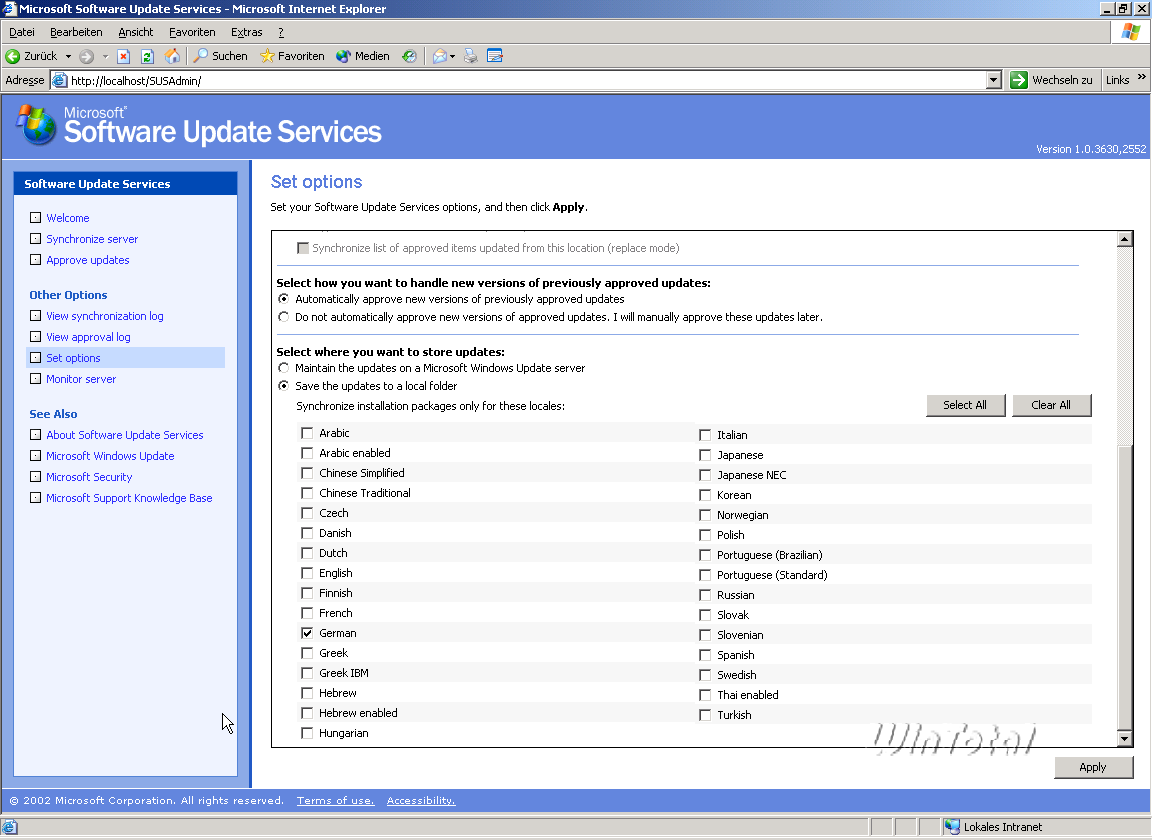Open the Bearbeiten menu

(x=76, y=32)
